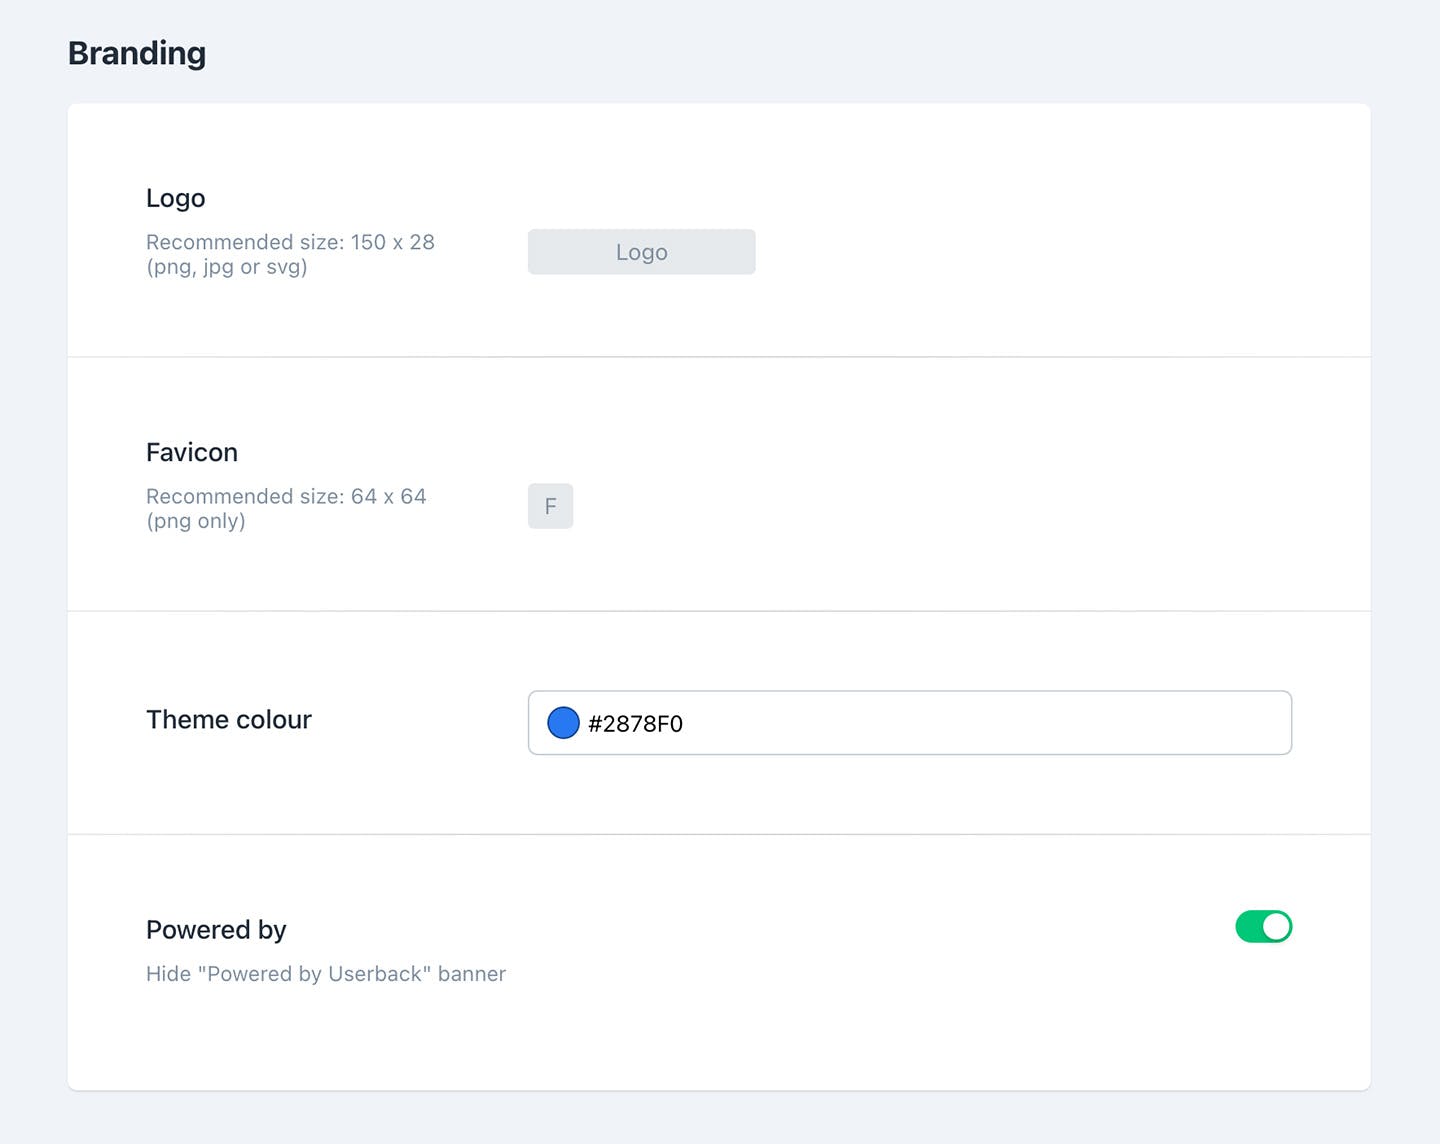Click the favicon "F" placeholder box
This screenshot has width=1440, height=1144.
550,506
